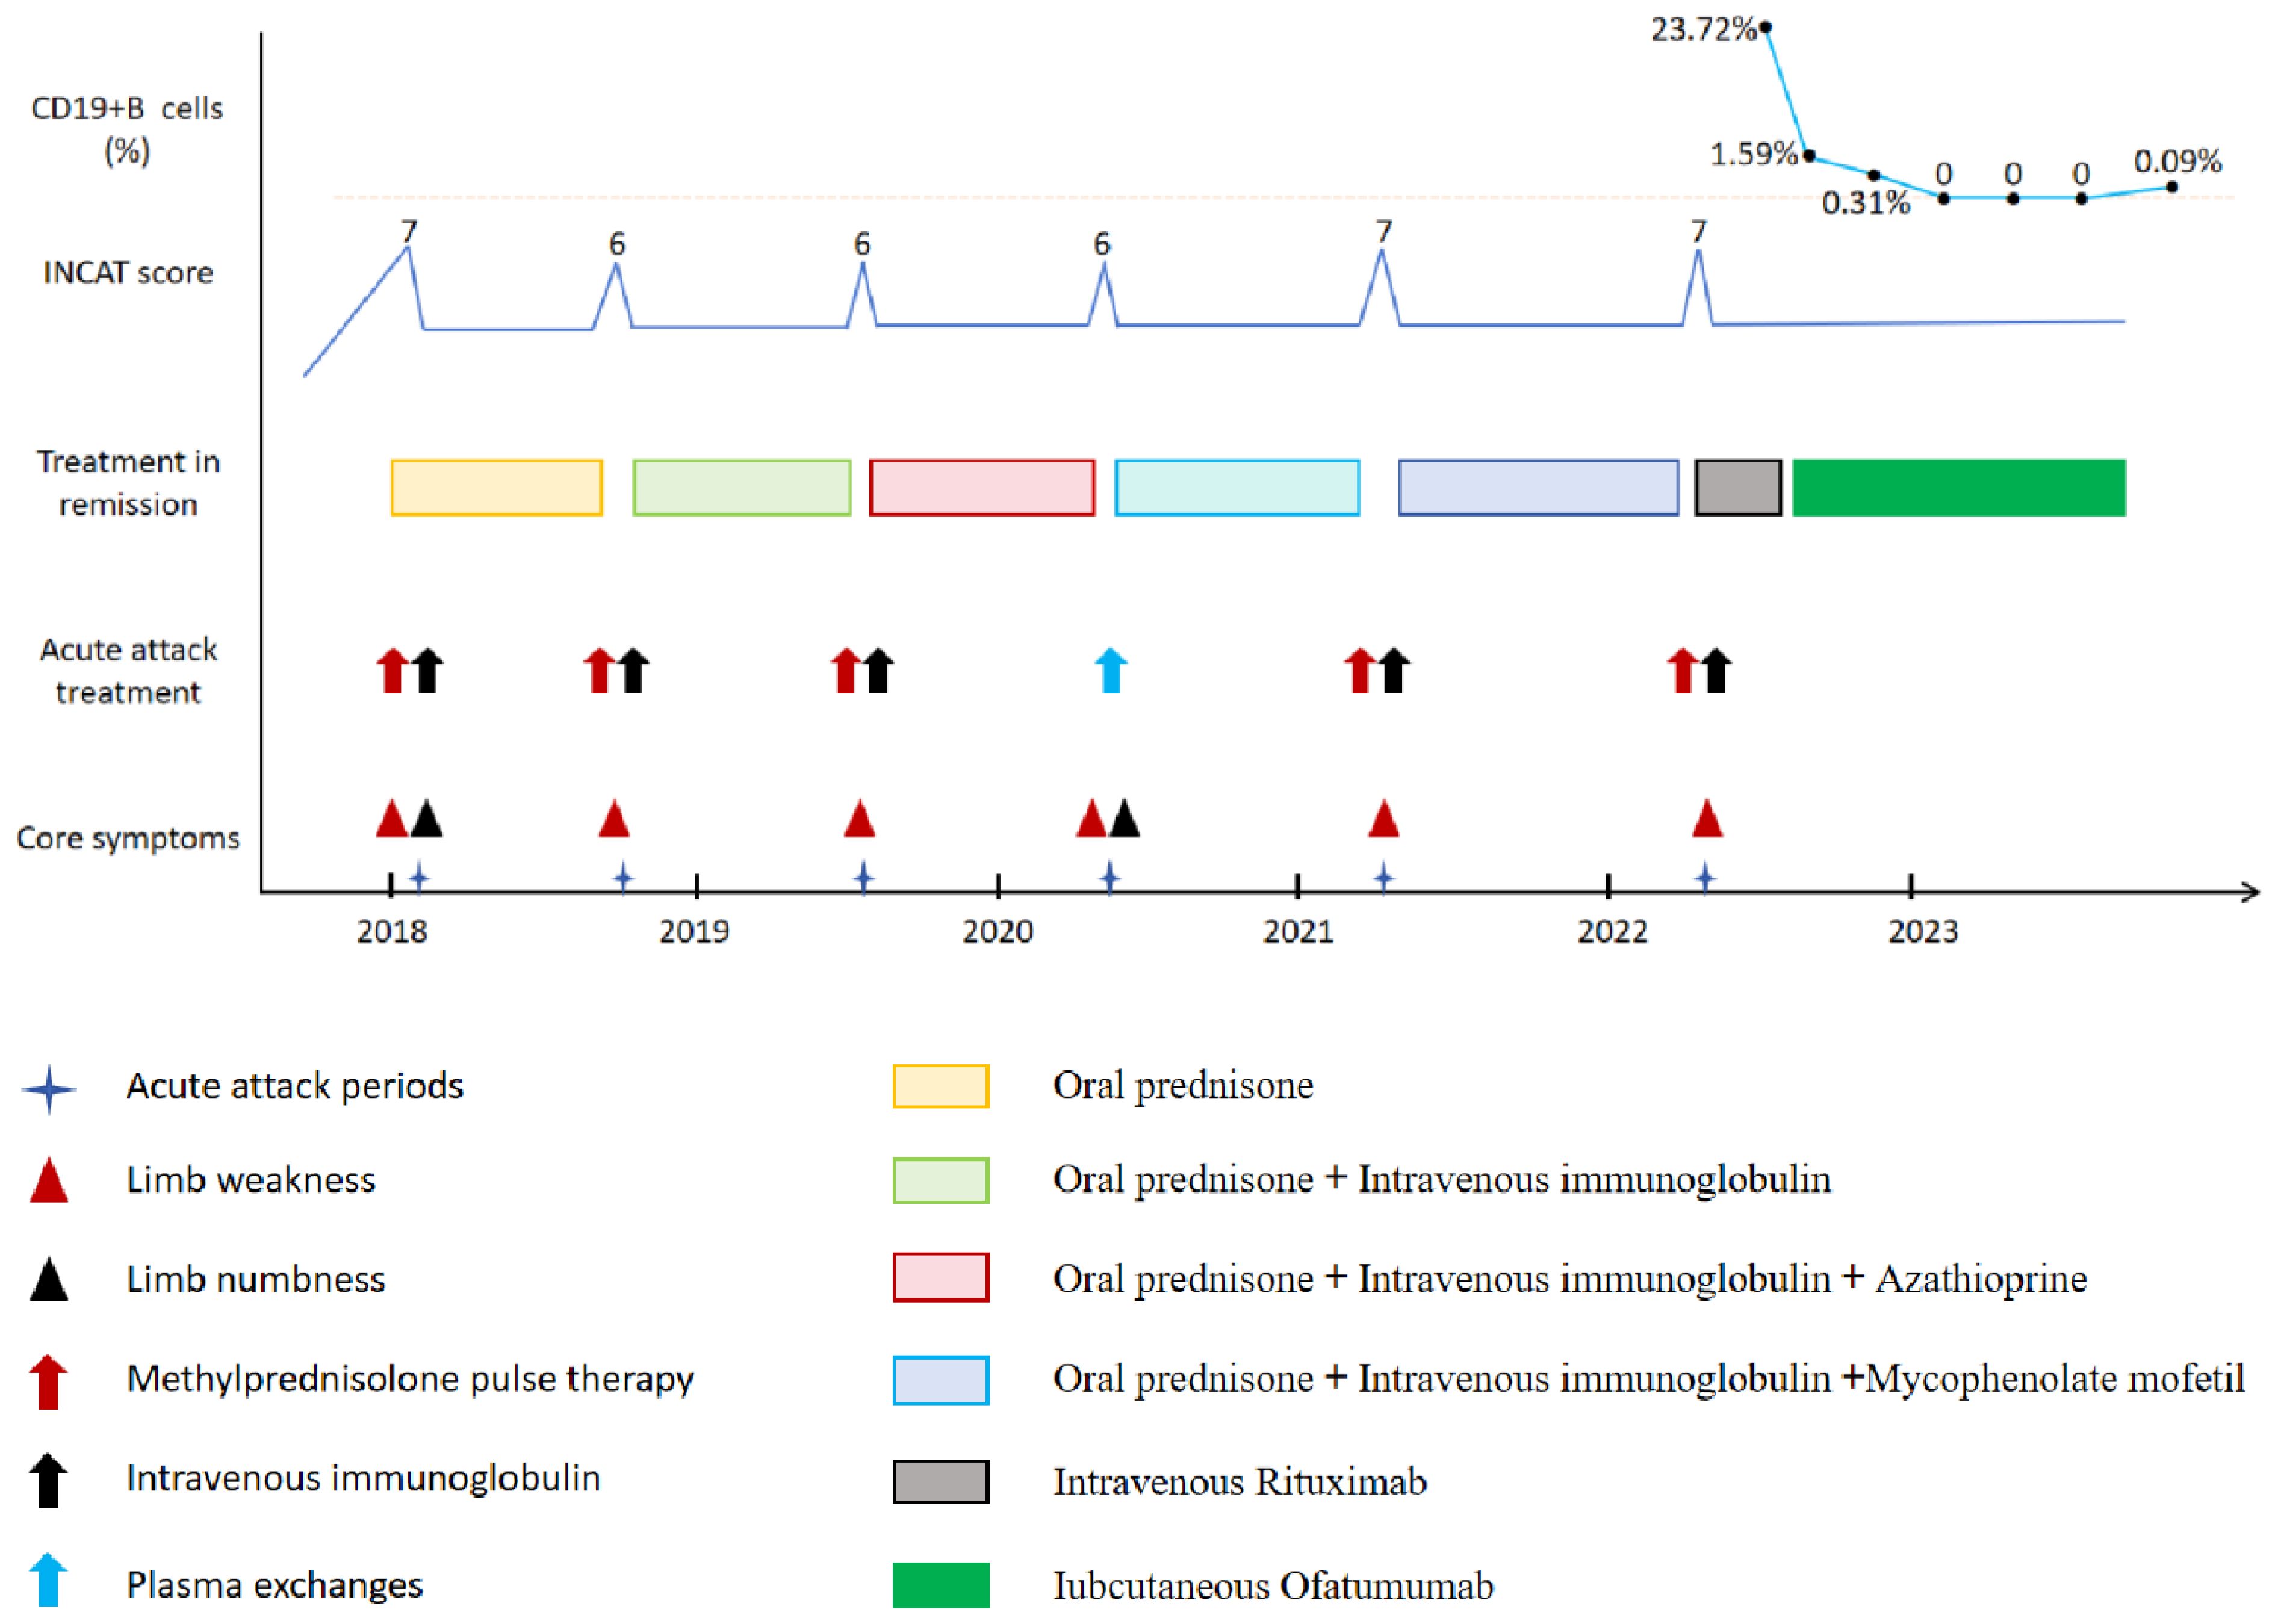Click the 2019 year label on the axis

pos(694,932)
